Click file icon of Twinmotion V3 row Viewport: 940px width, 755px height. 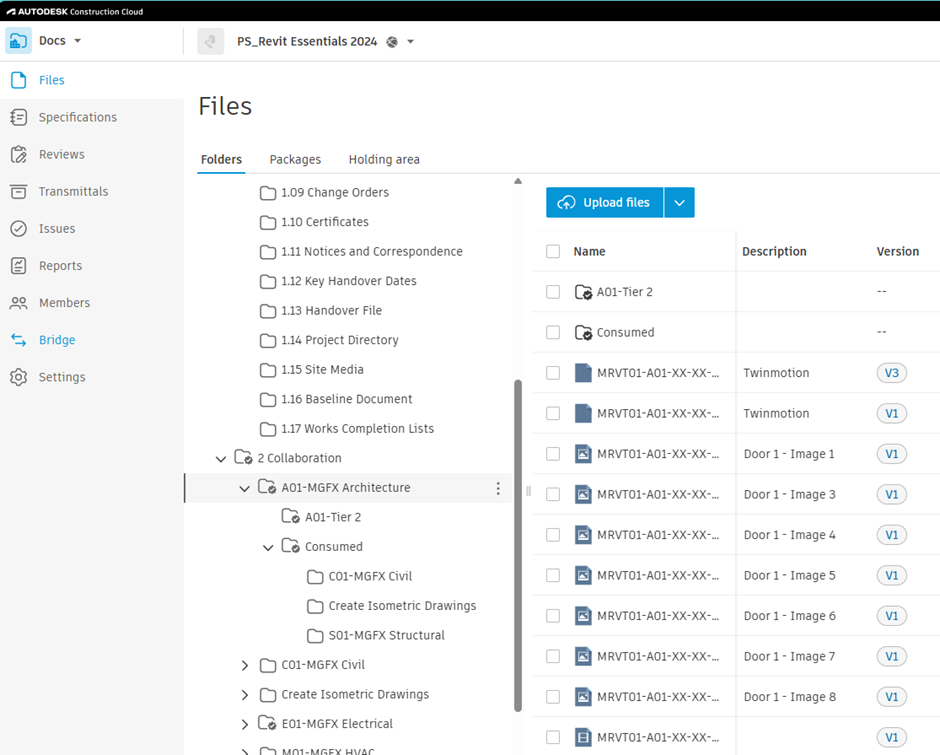[x=583, y=373]
